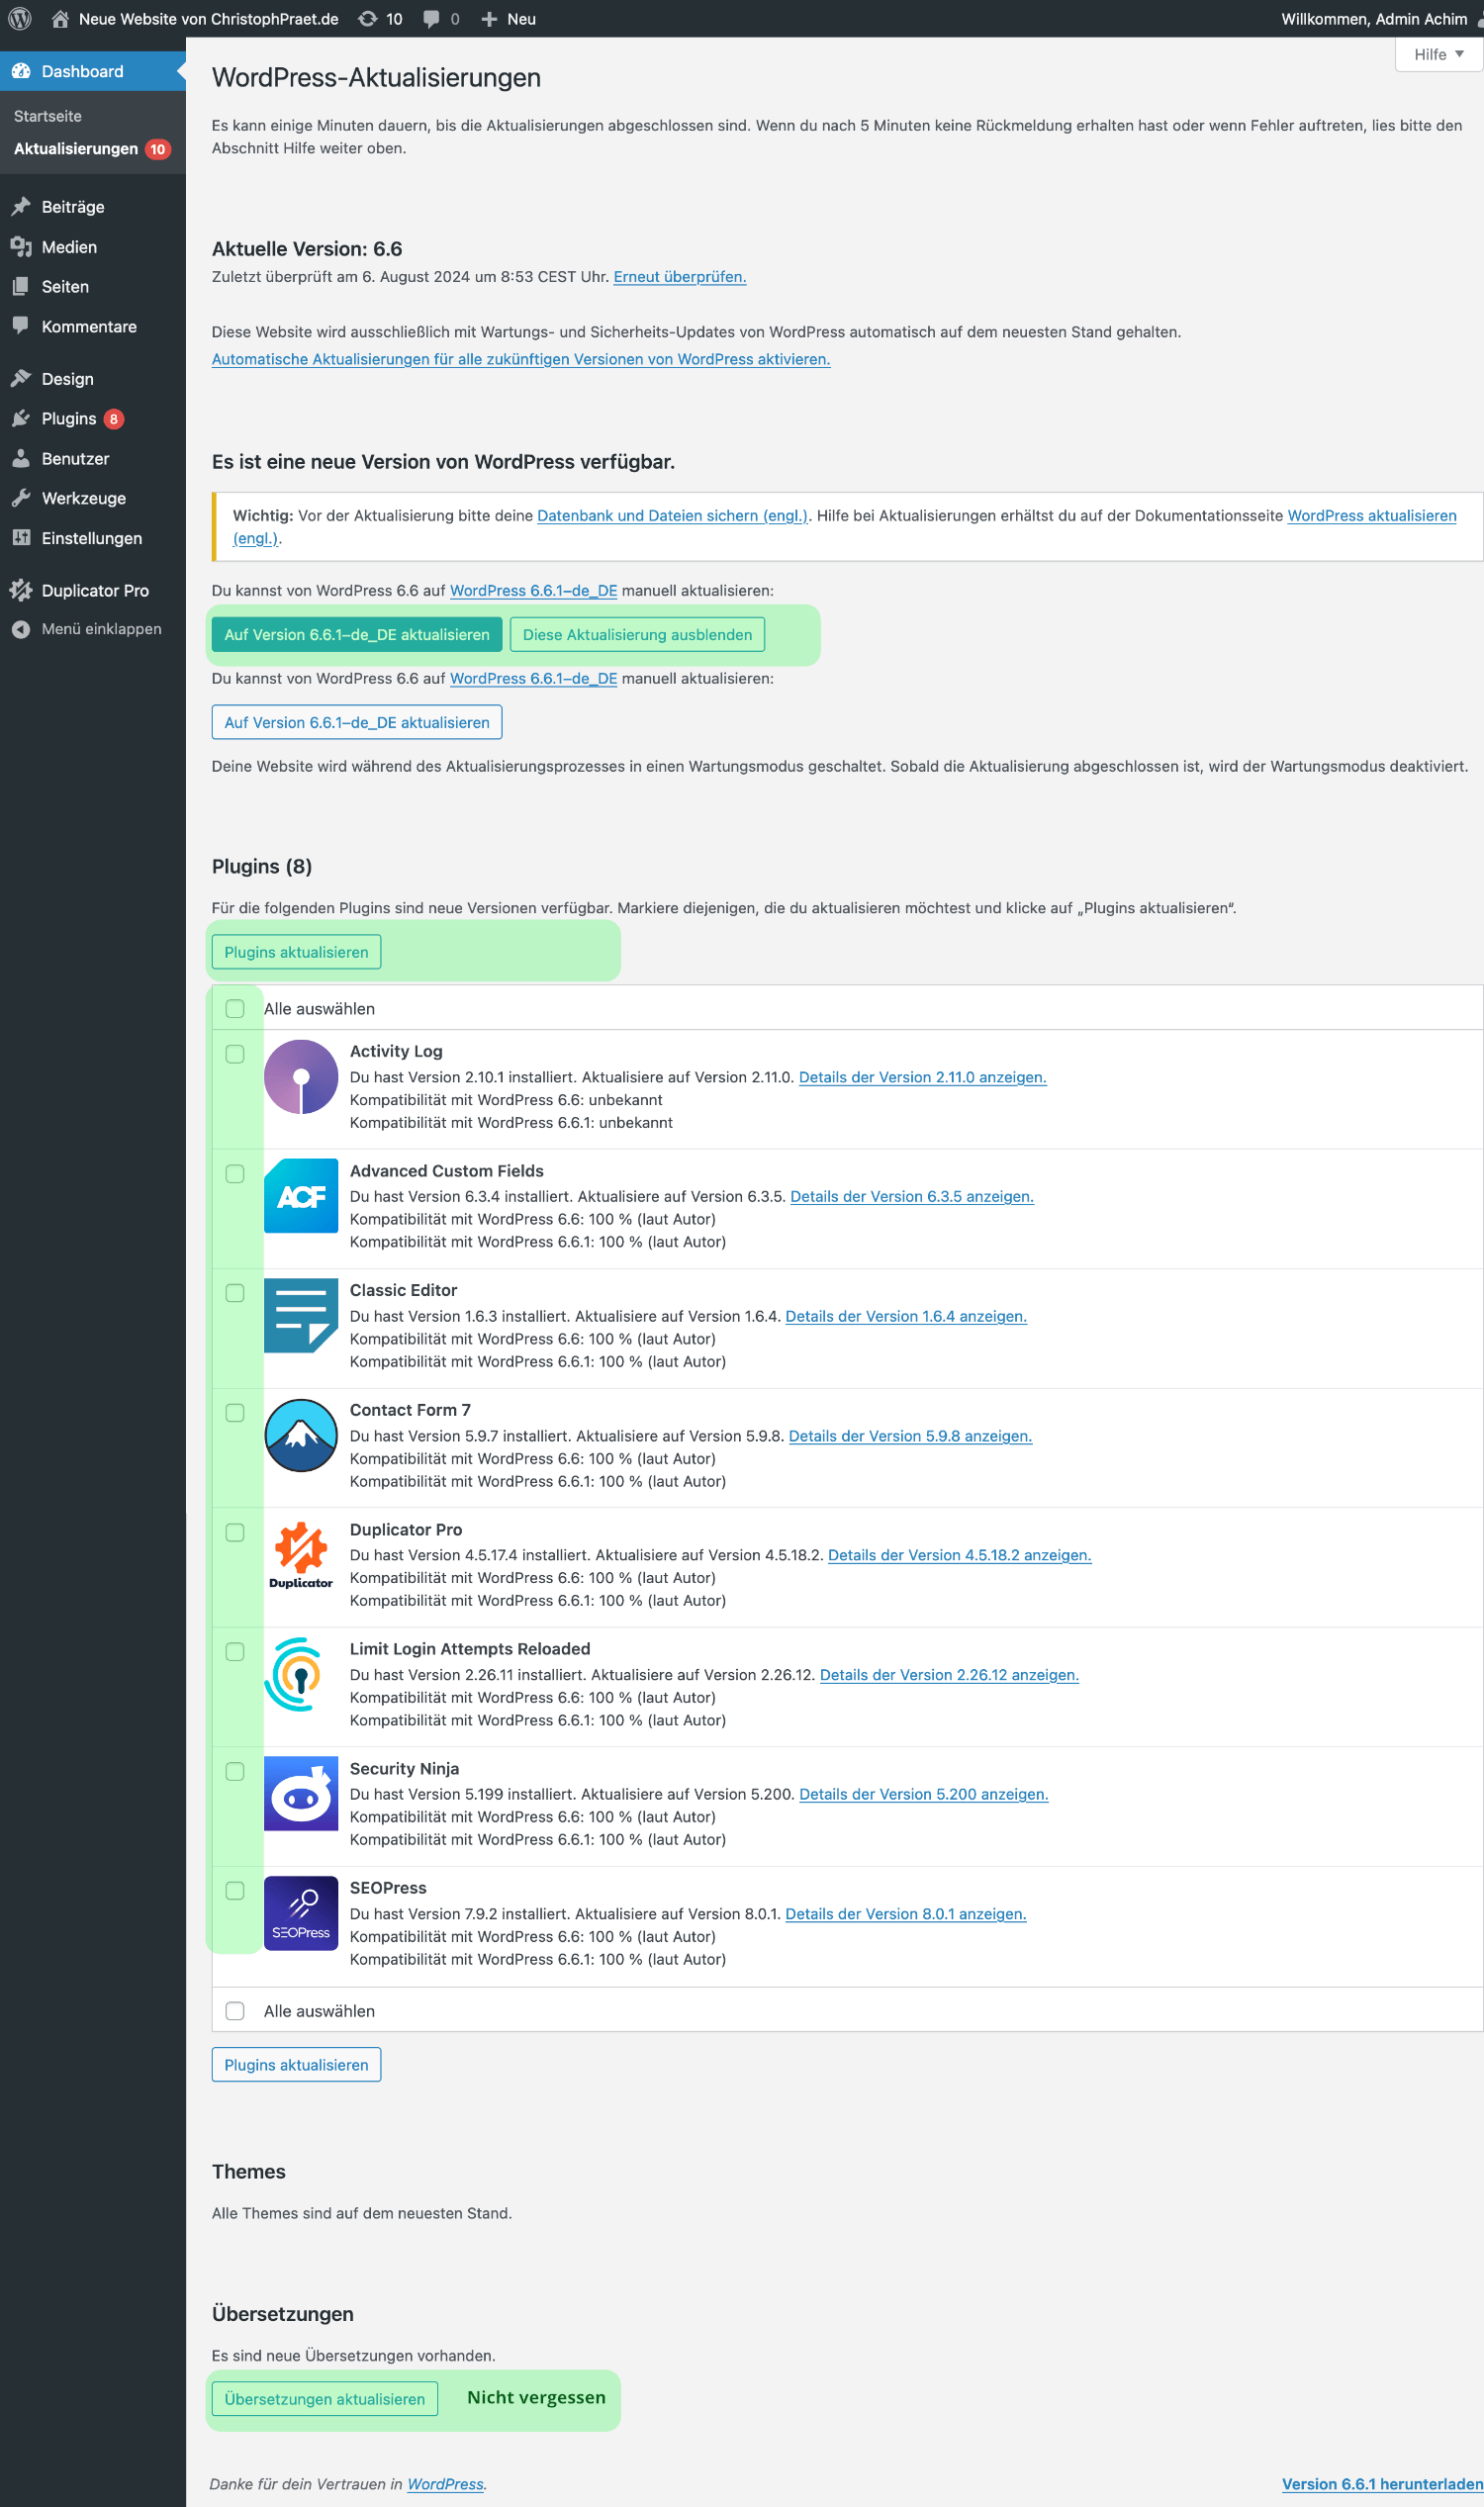1484x2507 pixels.
Task: Click the Kommentare speech bubble icon
Action: tap(21, 326)
